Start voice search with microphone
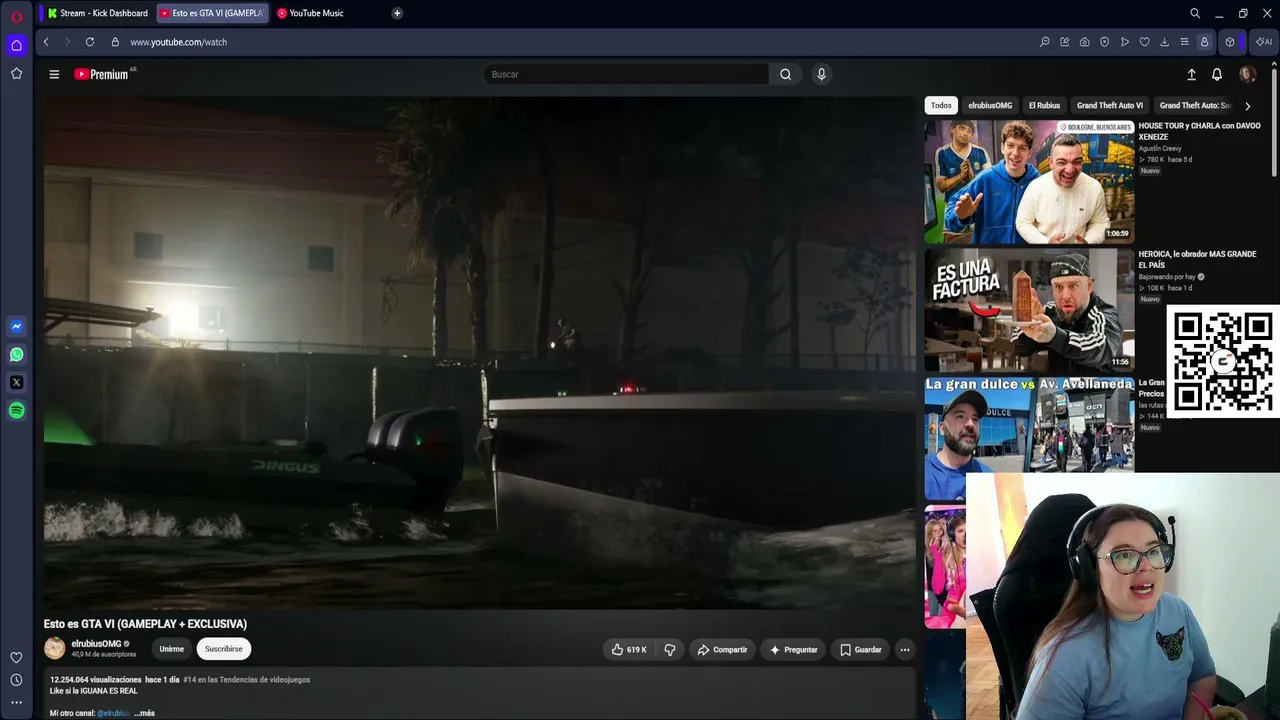 821,74
